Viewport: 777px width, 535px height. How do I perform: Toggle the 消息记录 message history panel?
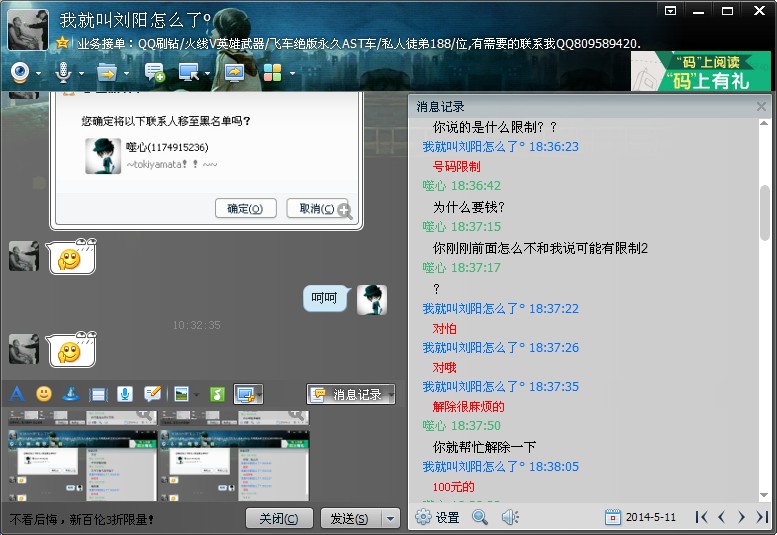click(x=351, y=394)
